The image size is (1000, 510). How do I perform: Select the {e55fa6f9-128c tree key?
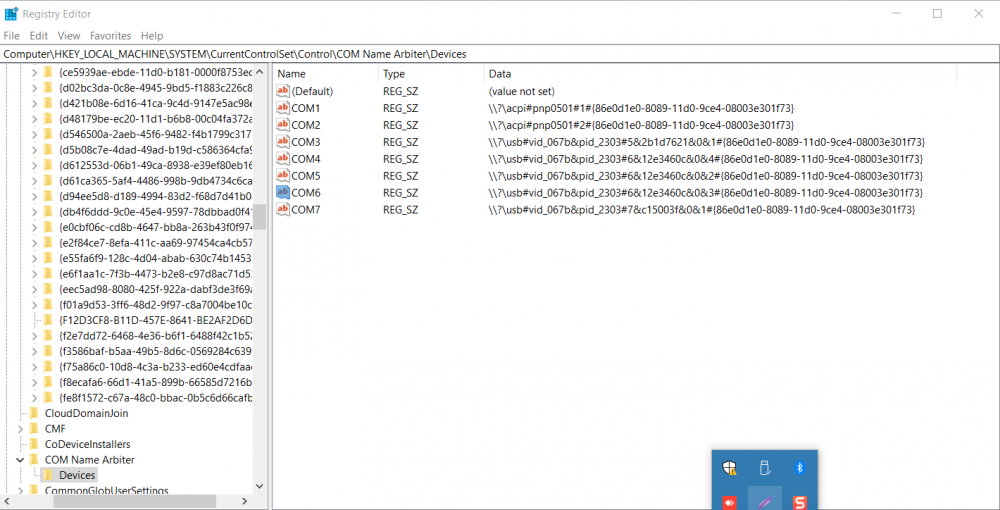tap(155, 258)
